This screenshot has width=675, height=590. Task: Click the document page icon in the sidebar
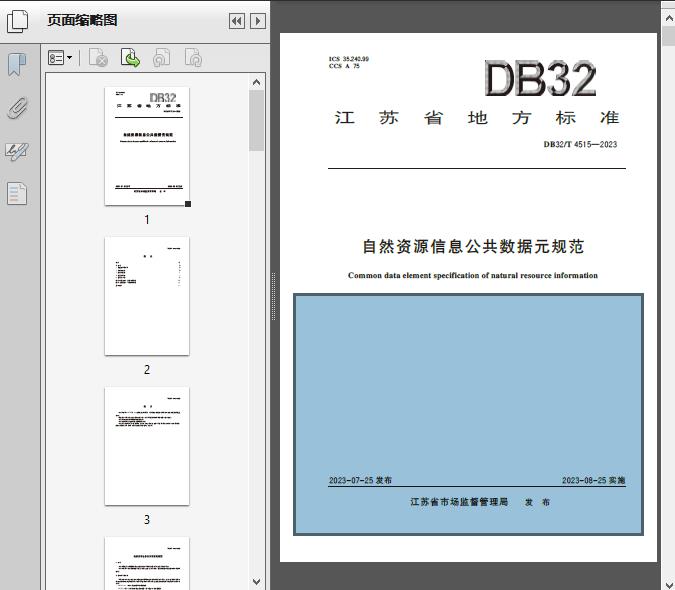click(17, 193)
